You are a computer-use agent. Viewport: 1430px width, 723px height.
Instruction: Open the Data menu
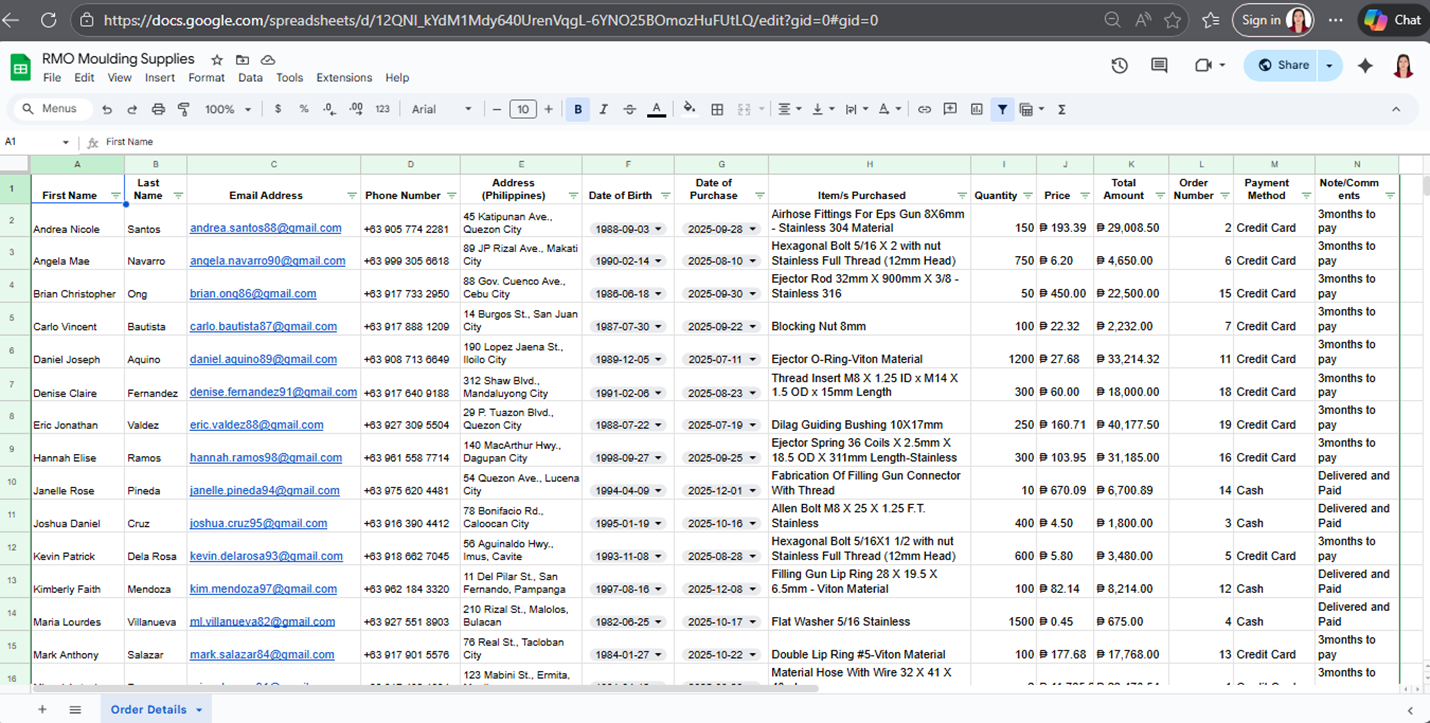pos(250,78)
